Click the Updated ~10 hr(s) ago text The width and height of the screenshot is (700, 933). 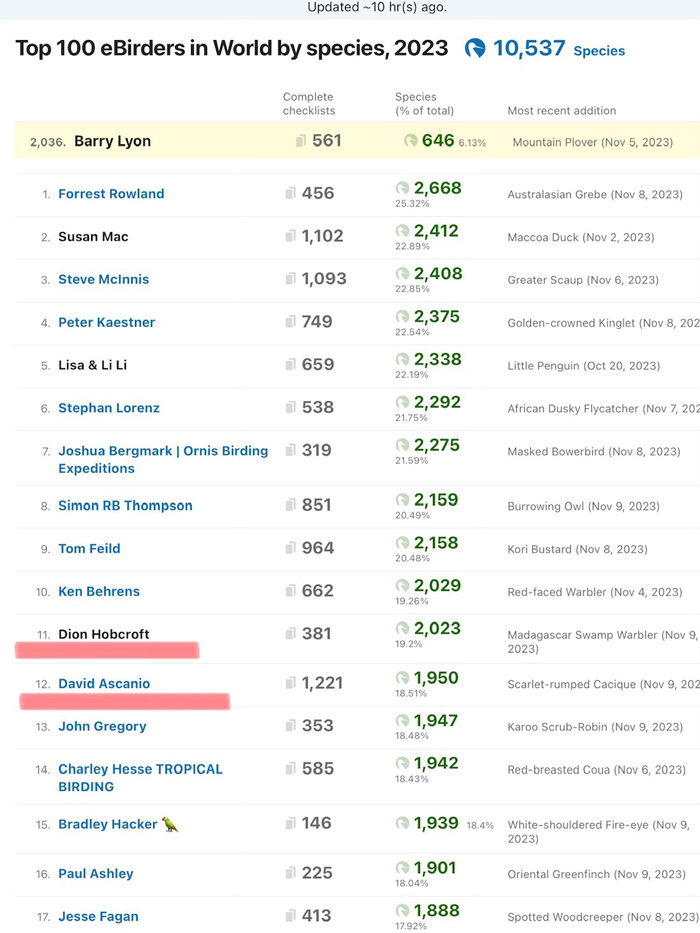(x=377, y=8)
